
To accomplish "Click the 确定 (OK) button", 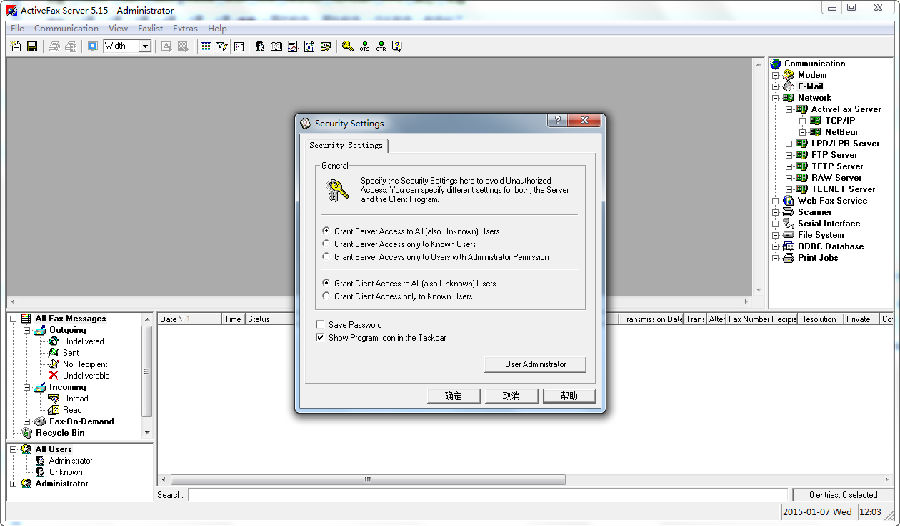I will click(453, 396).
